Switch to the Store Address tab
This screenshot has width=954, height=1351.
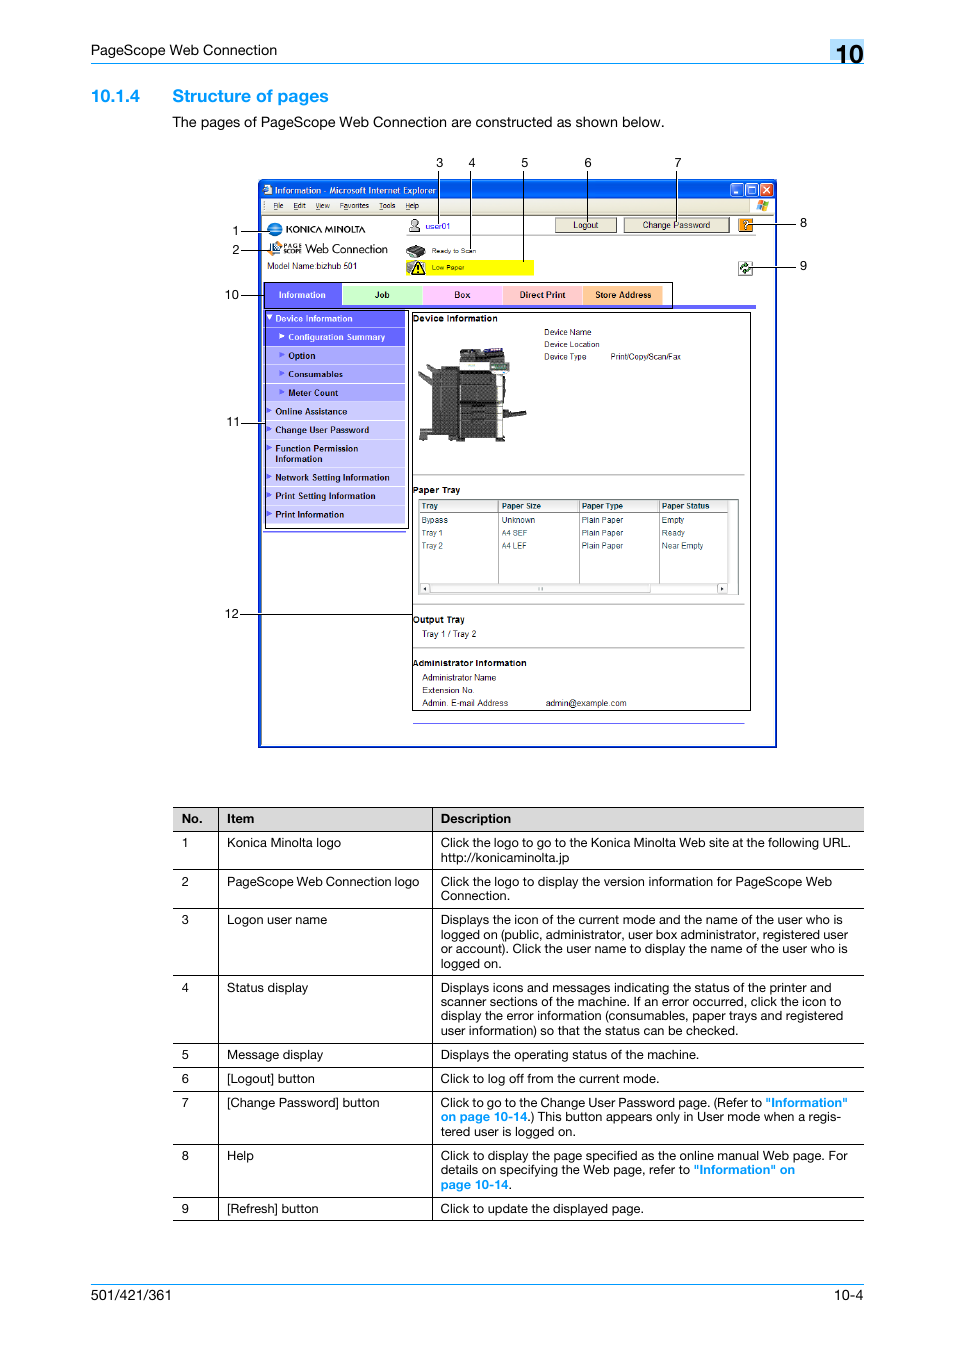click(623, 295)
